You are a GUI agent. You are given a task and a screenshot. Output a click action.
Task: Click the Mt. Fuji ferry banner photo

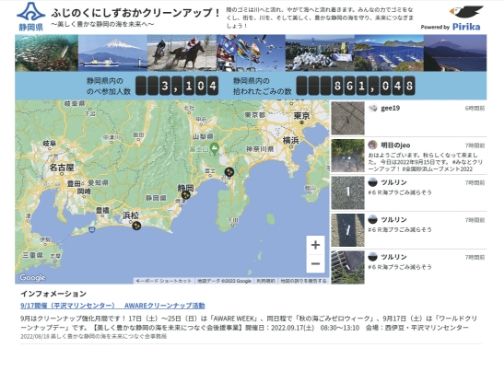coord(113,53)
